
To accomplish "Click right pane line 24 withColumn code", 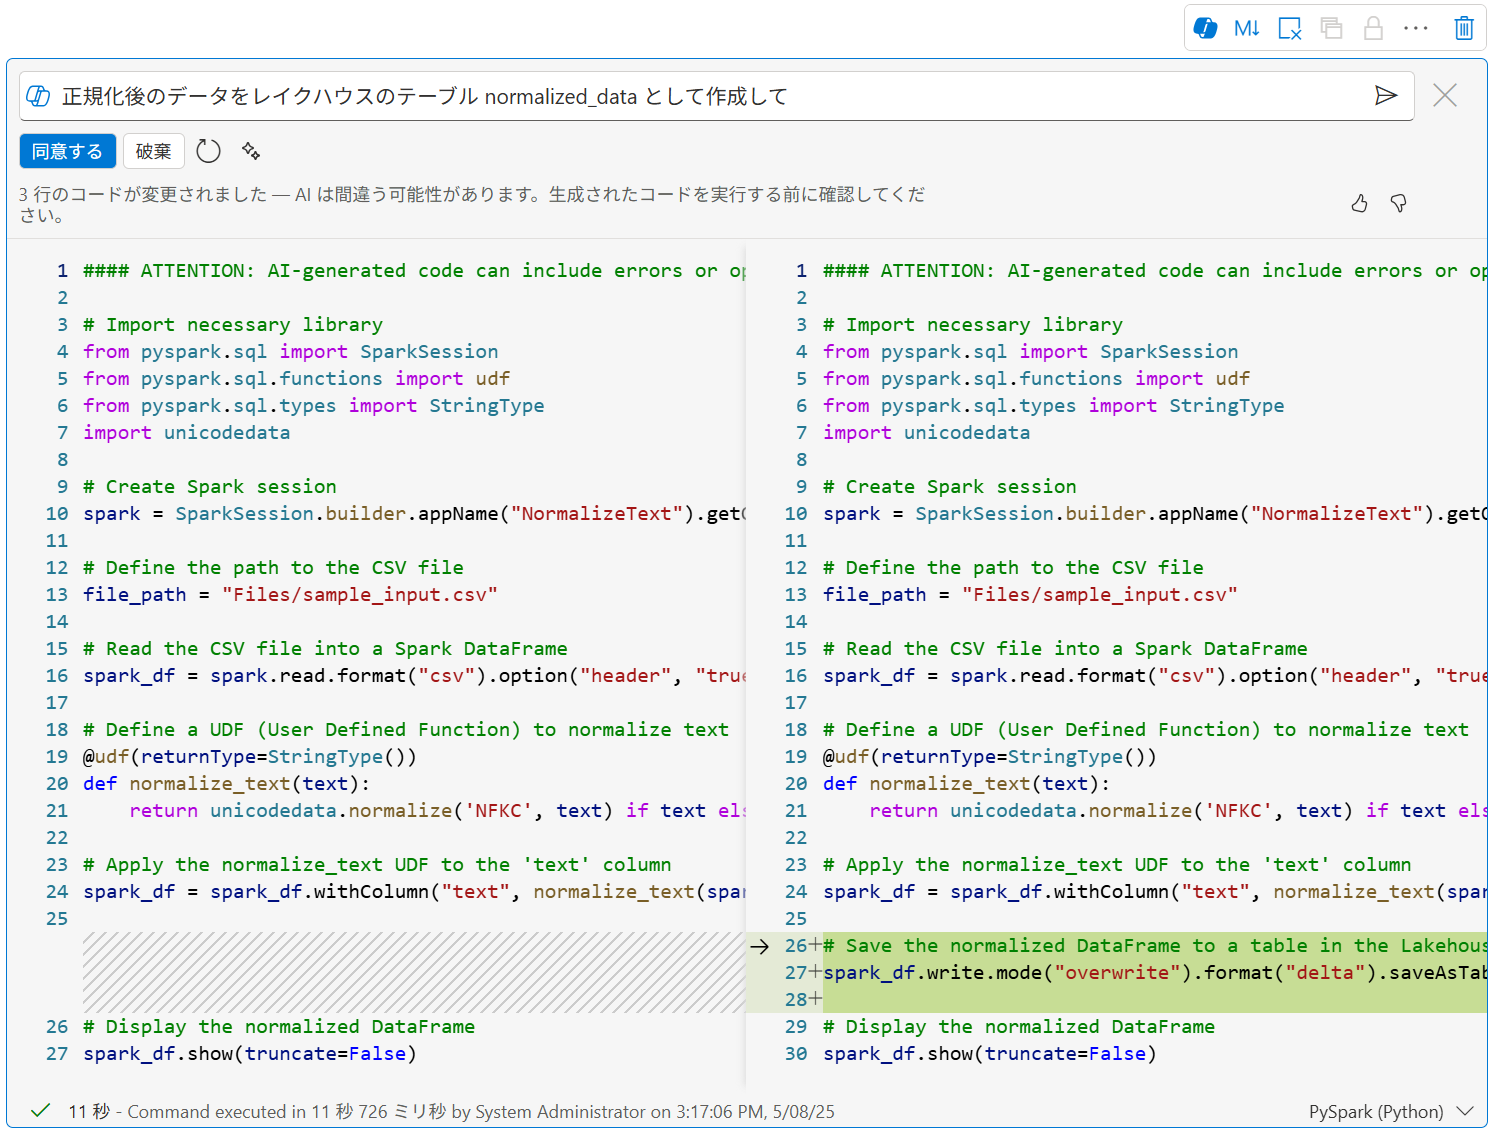I will [1155, 892].
